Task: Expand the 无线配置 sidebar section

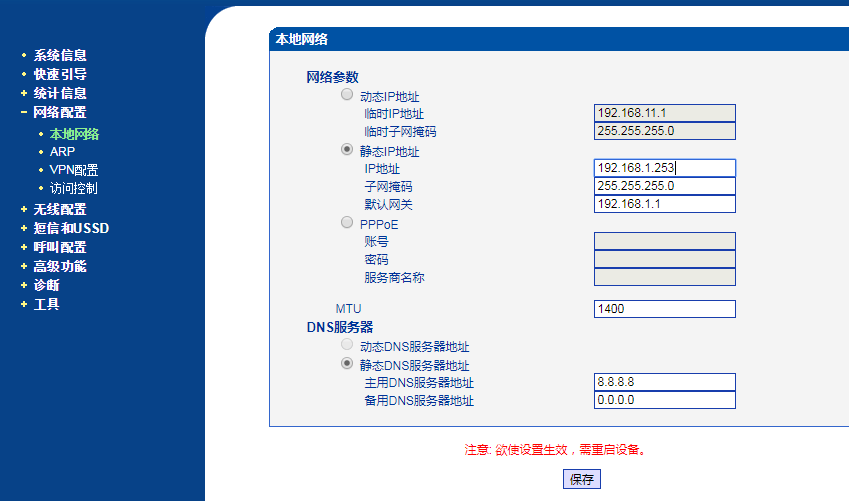Action: pyautogui.click(x=59, y=209)
